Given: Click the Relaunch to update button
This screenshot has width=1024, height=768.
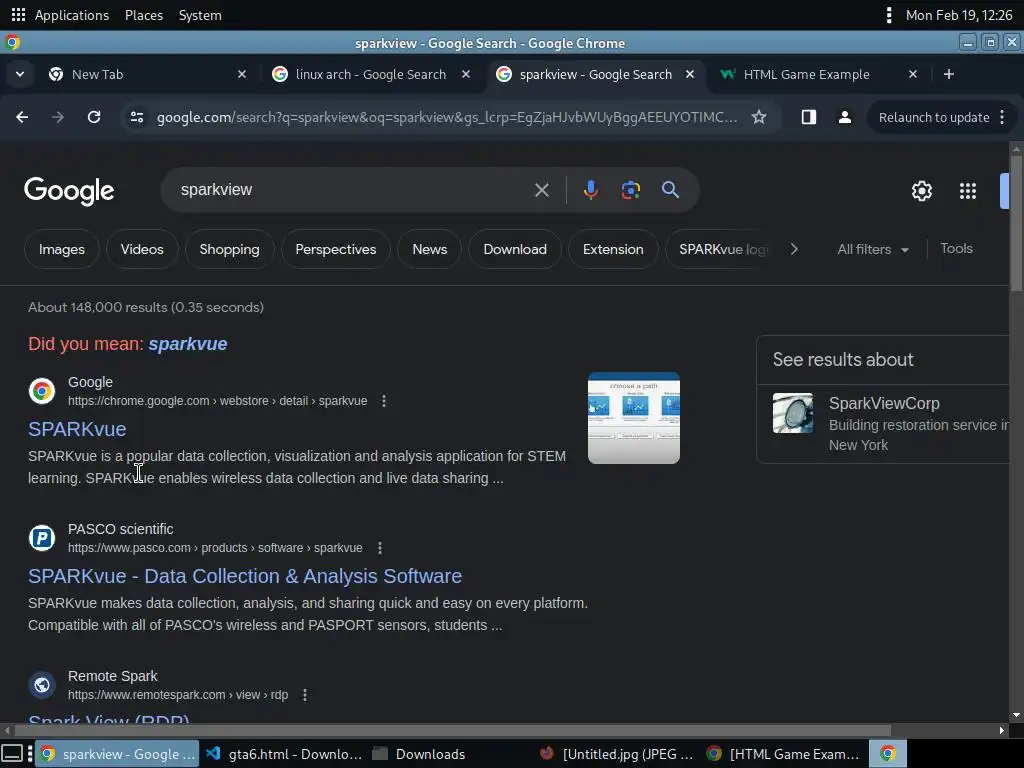Looking at the screenshot, I should (x=934, y=118).
